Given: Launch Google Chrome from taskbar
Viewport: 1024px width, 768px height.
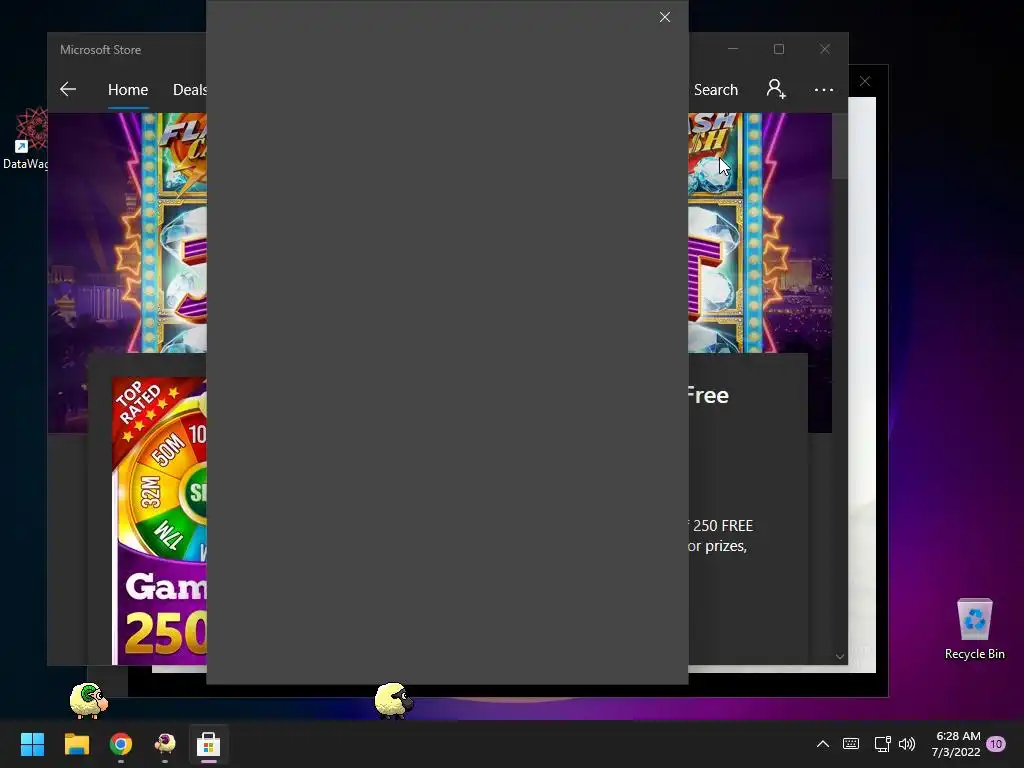Looking at the screenshot, I should 121,744.
